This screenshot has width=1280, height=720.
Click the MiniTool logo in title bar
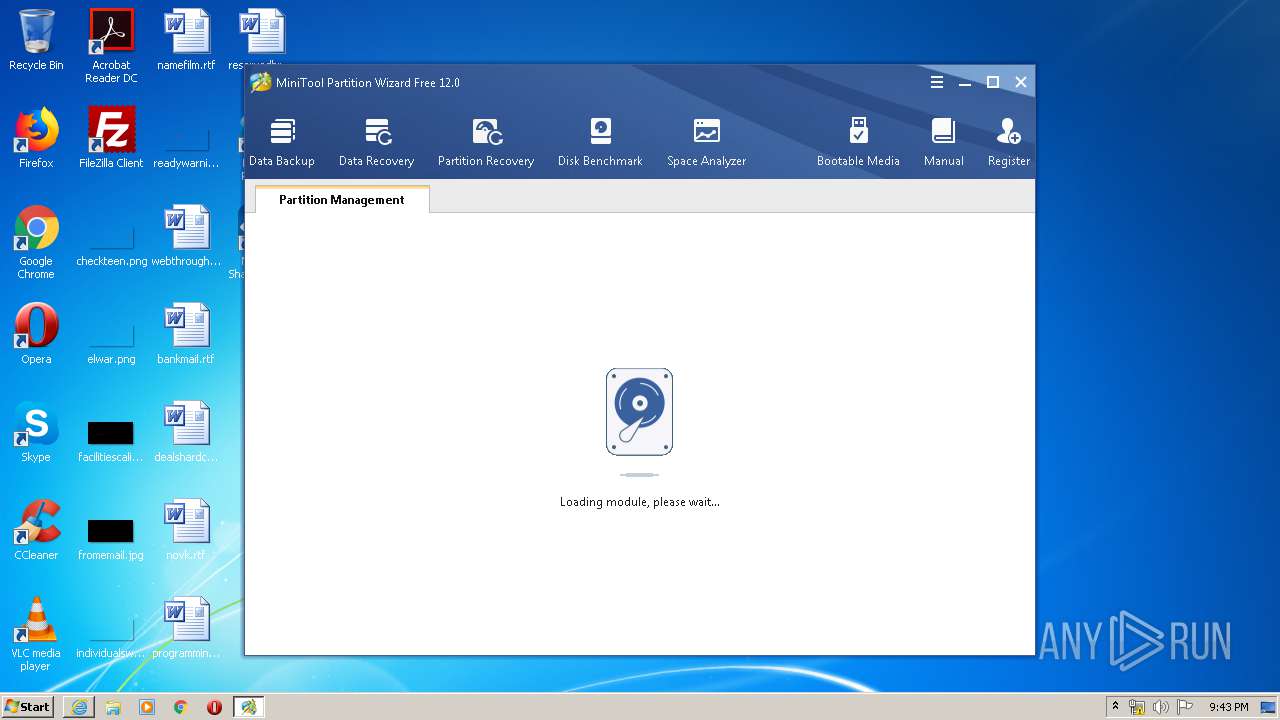(260, 82)
